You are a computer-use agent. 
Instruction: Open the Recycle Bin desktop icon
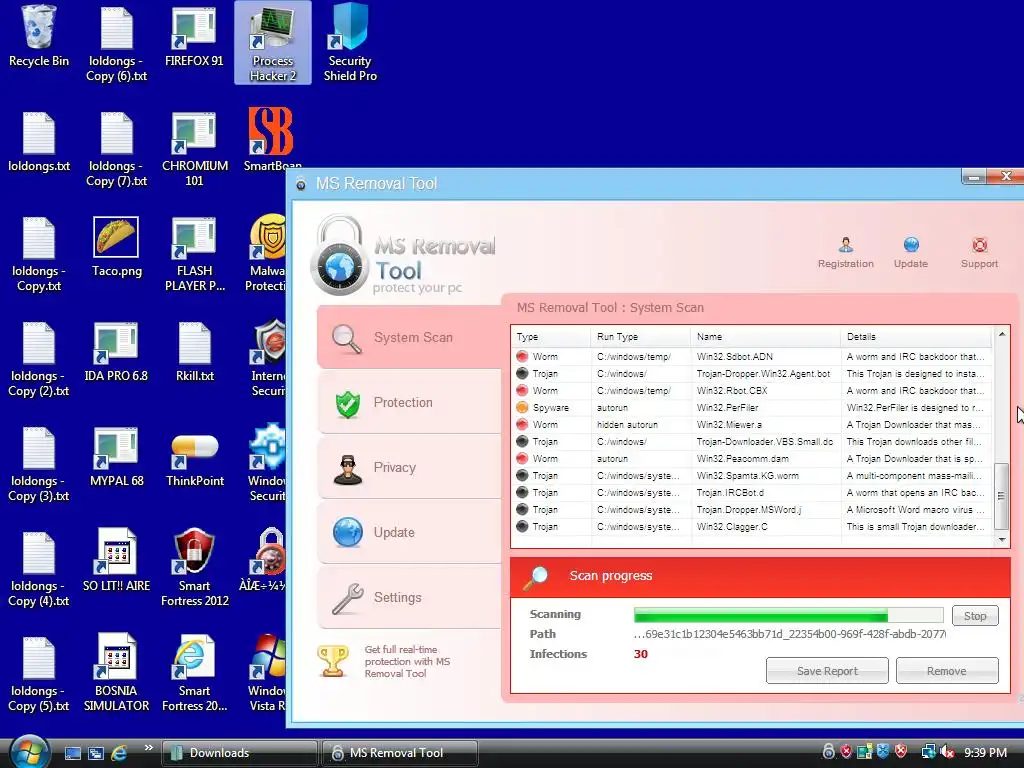pyautogui.click(x=39, y=37)
